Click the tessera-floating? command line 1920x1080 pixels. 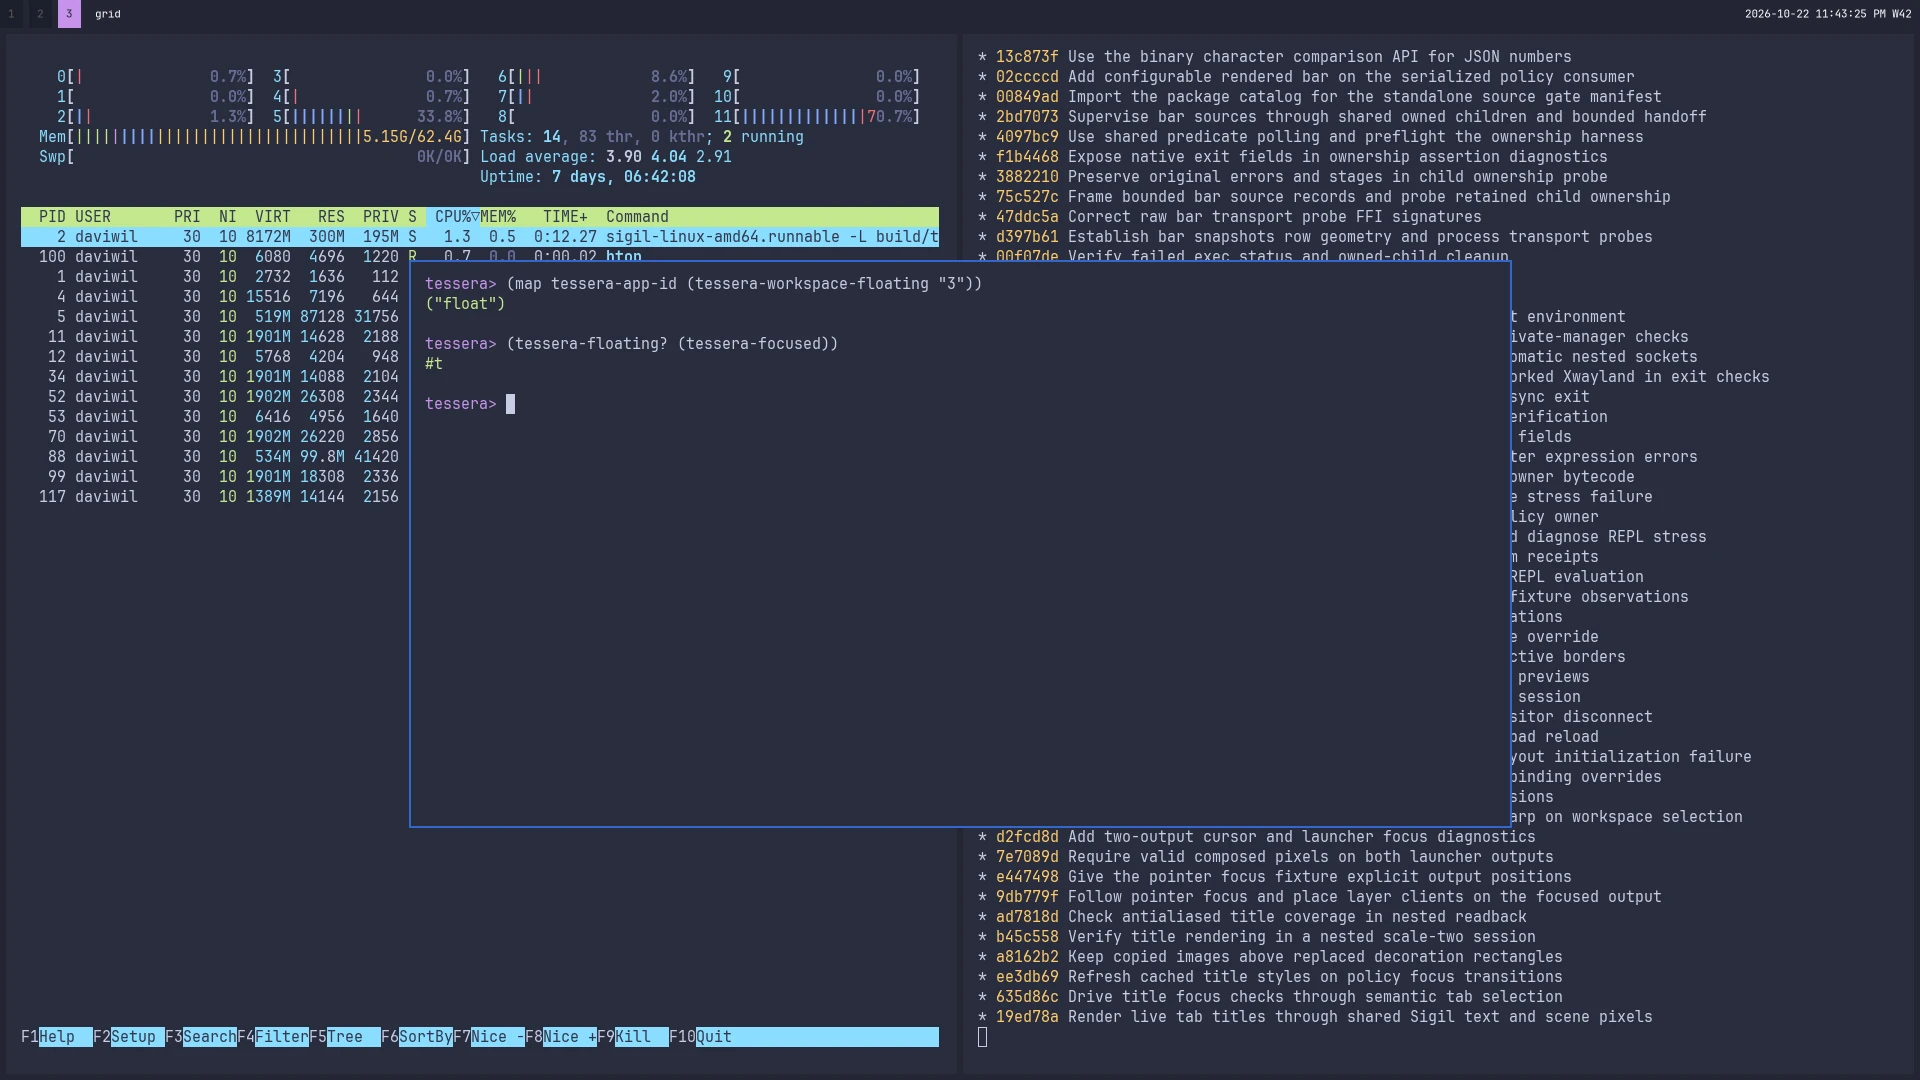632,344
